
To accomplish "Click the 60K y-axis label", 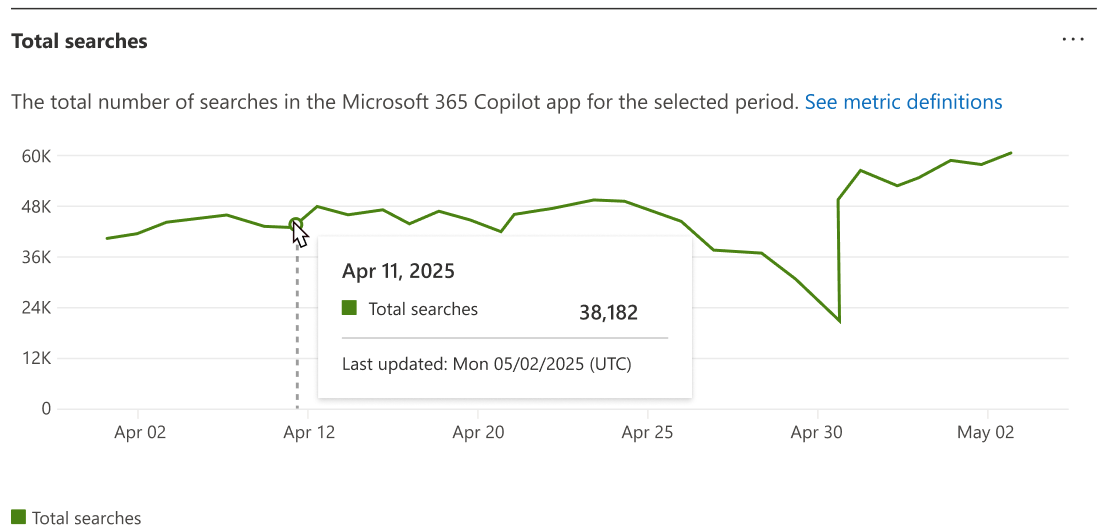I will click(x=37, y=156).
